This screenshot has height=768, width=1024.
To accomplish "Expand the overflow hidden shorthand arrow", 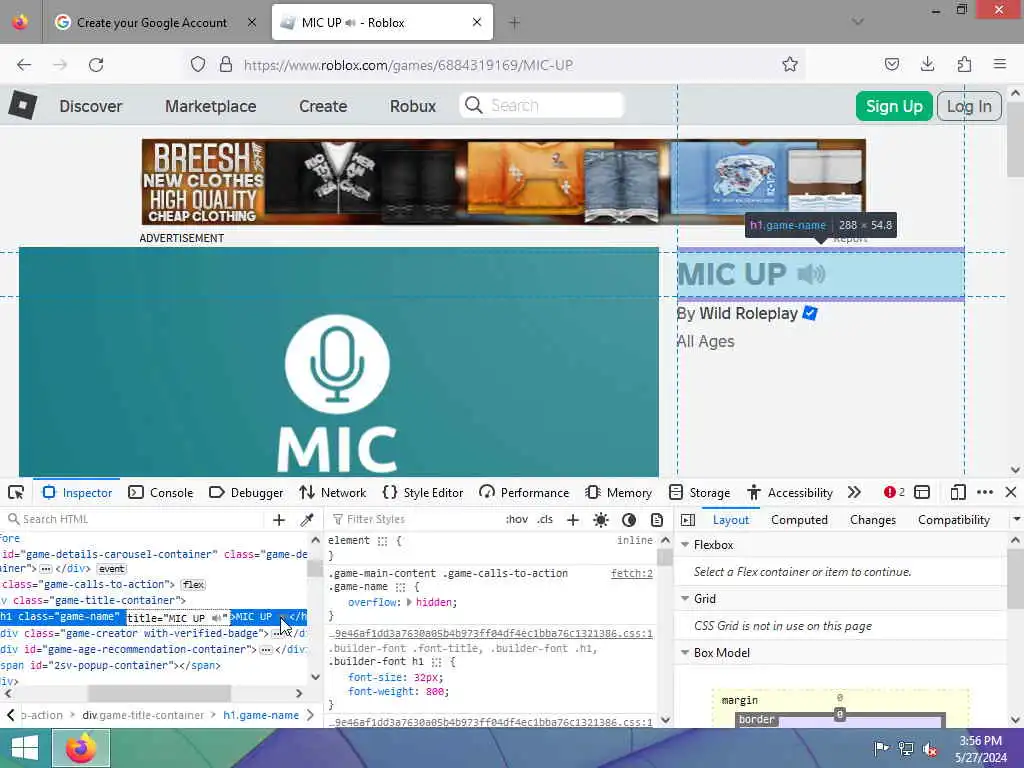I will [409, 602].
